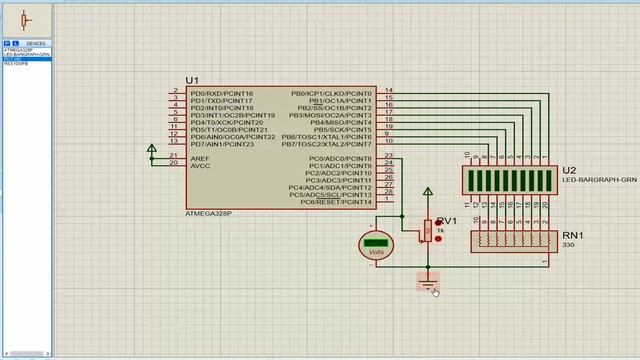The image size is (640, 360).
Task: Select ATMEGA328P in devices list
Action: coord(18,50)
